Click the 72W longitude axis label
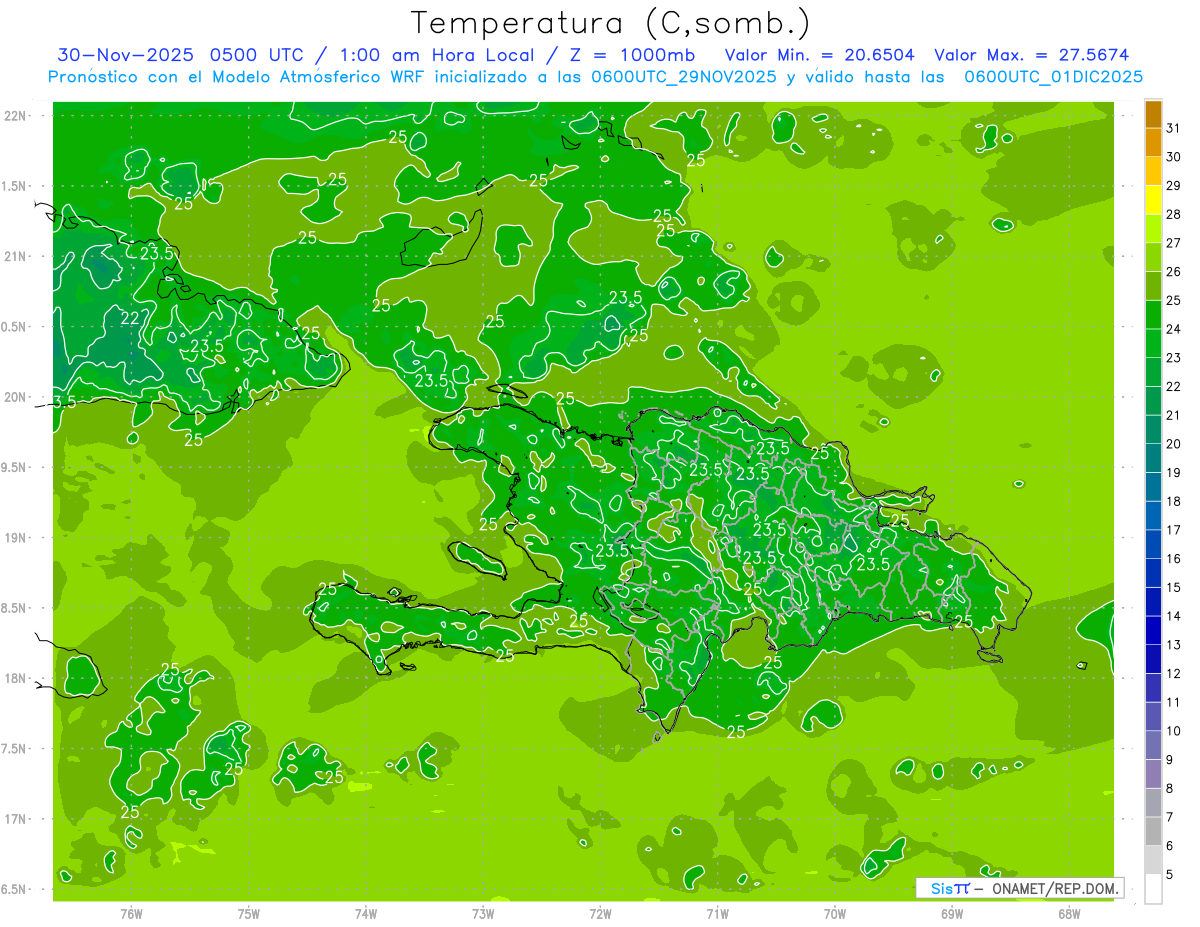This screenshot has width=1200, height=927. tap(600, 913)
